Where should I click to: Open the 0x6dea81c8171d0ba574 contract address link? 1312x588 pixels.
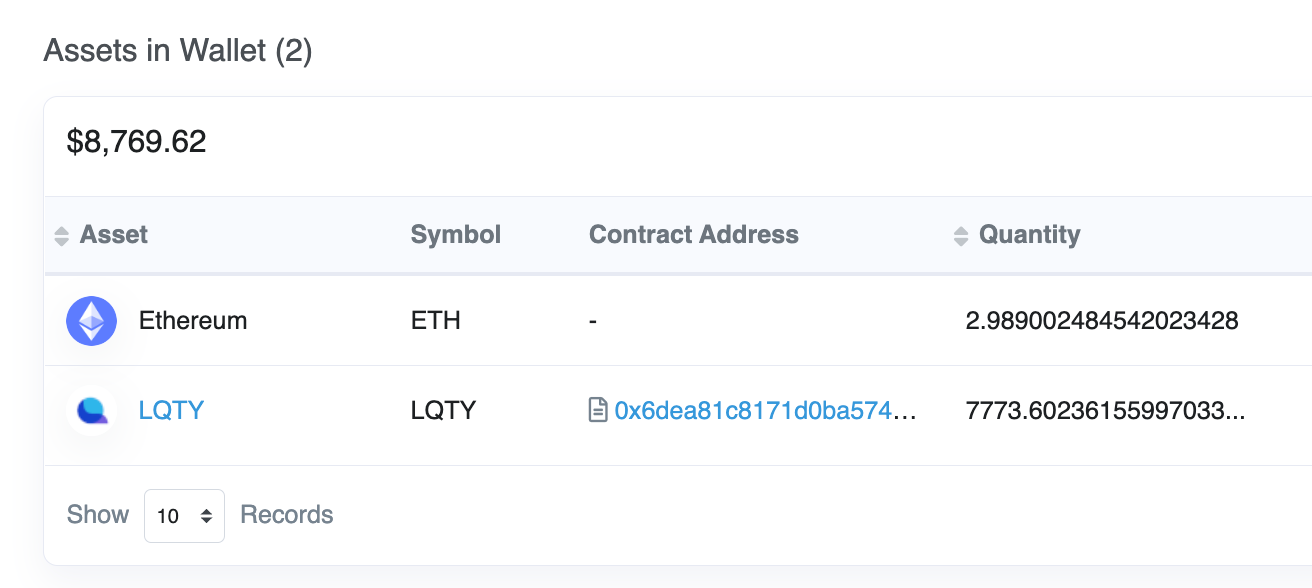[765, 410]
